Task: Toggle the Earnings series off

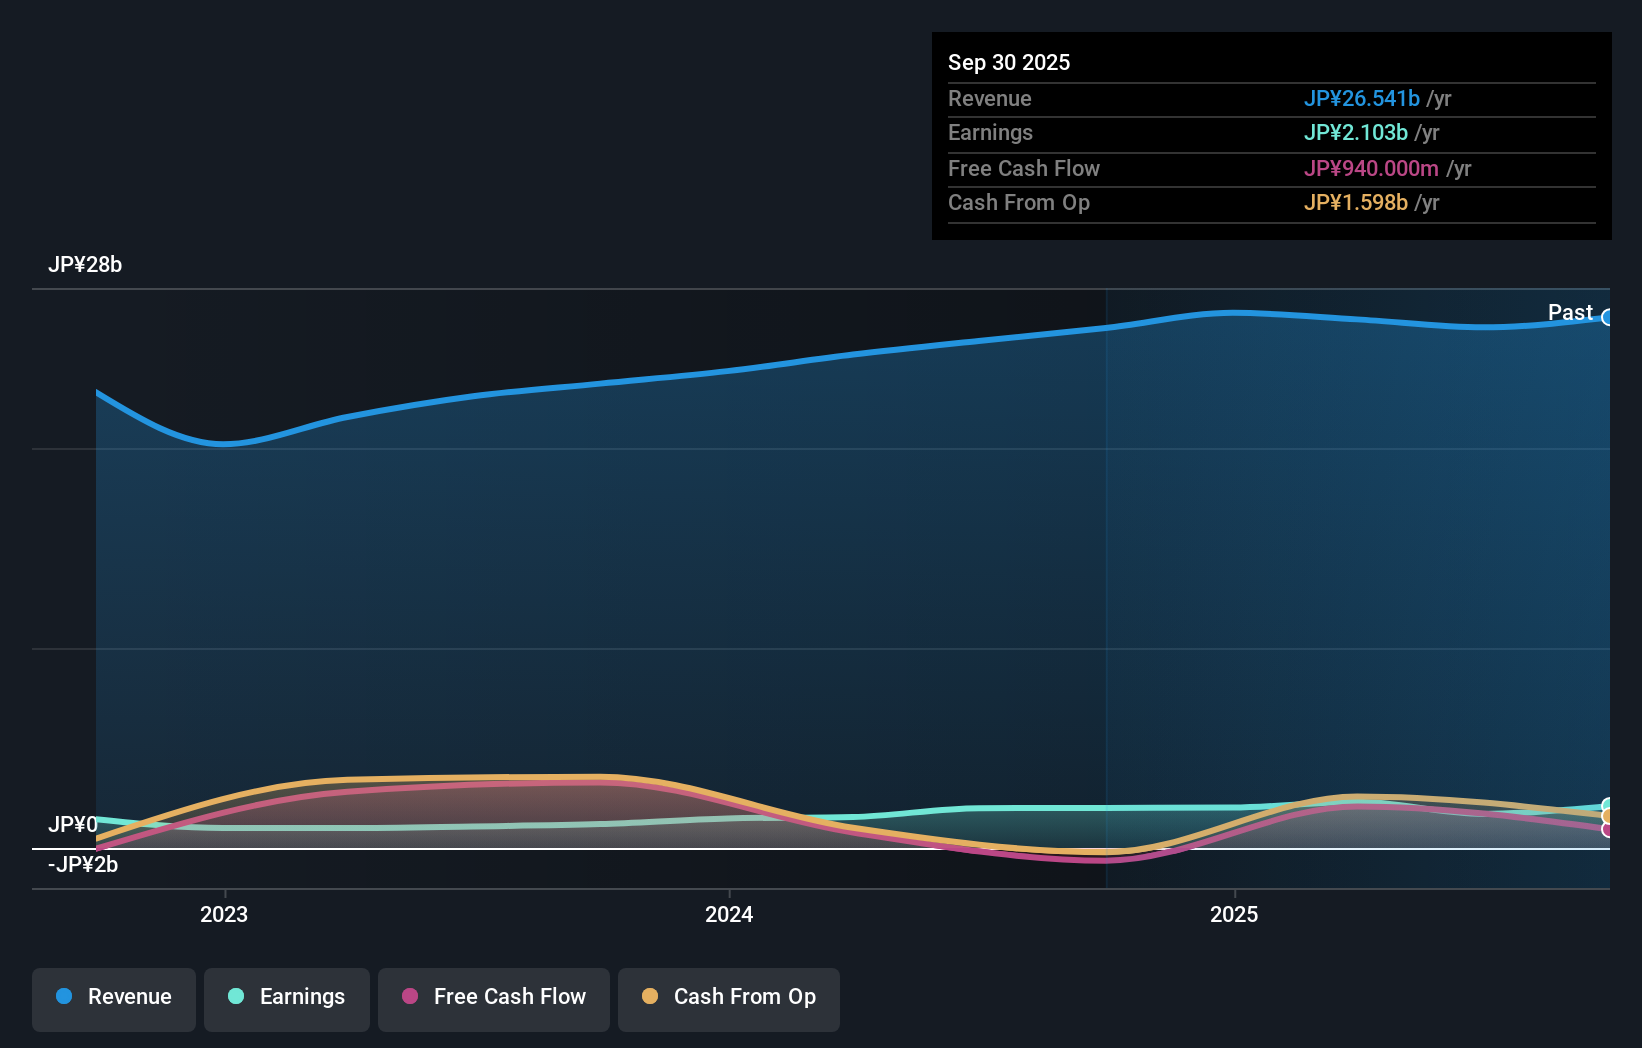Action: click(286, 999)
